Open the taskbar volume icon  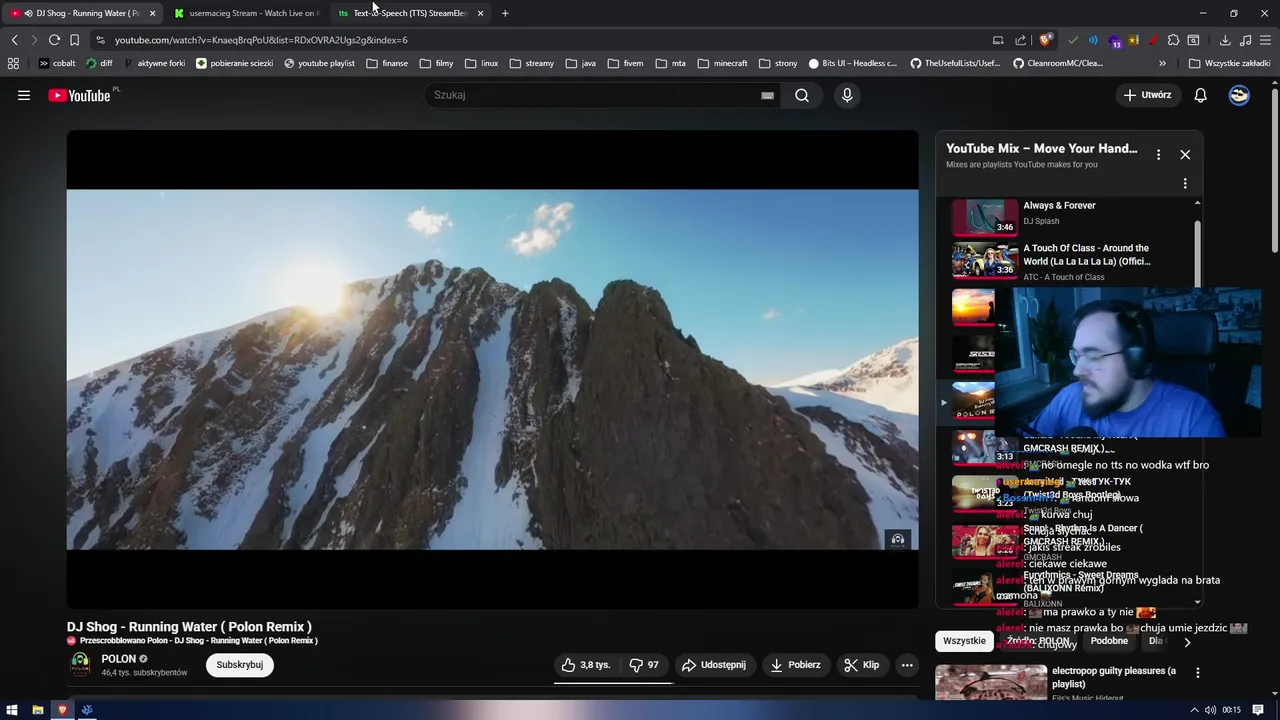coord(1210,710)
